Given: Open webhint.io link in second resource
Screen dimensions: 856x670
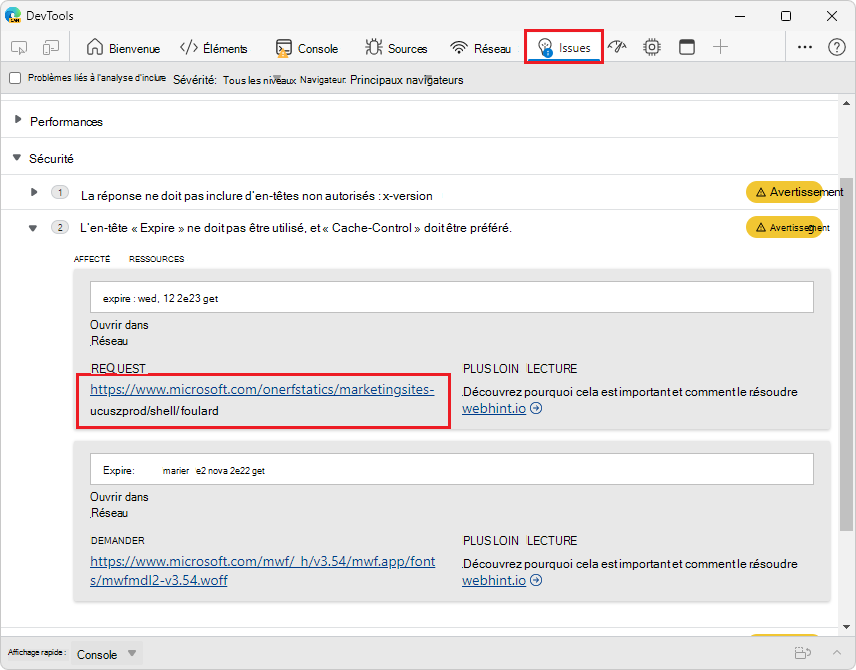Looking at the screenshot, I should coord(494,580).
